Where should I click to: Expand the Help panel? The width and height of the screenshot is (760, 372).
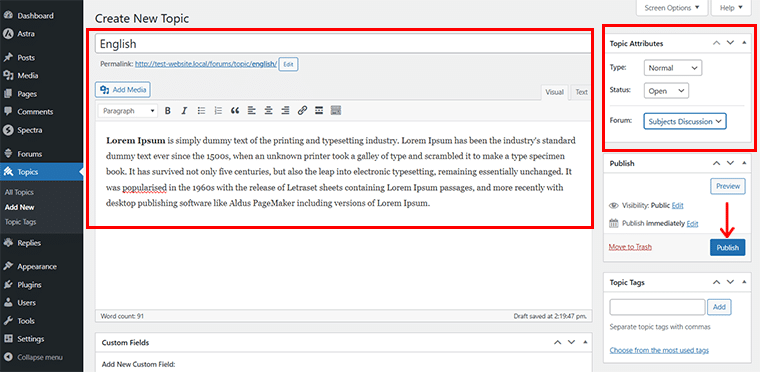click(731, 8)
